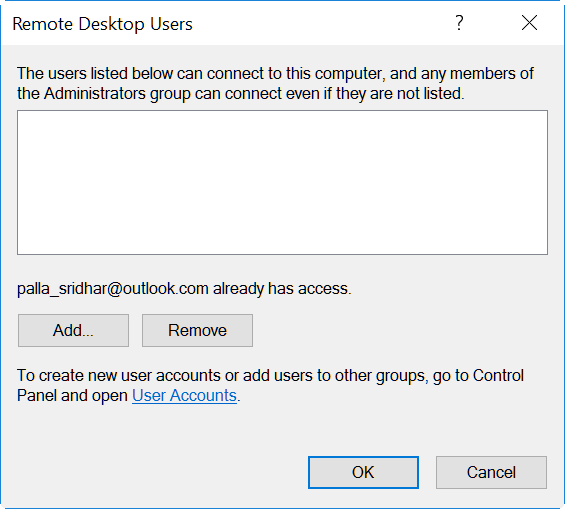Click inside the empty users list box
This screenshot has width=565, height=509.
(x=282, y=183)
